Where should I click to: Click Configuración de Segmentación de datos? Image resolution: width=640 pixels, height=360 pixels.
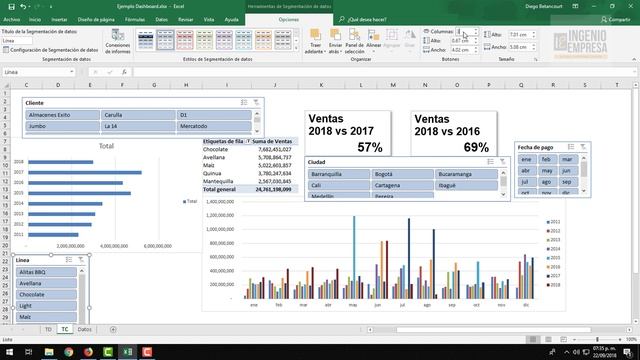click(50, 50)
